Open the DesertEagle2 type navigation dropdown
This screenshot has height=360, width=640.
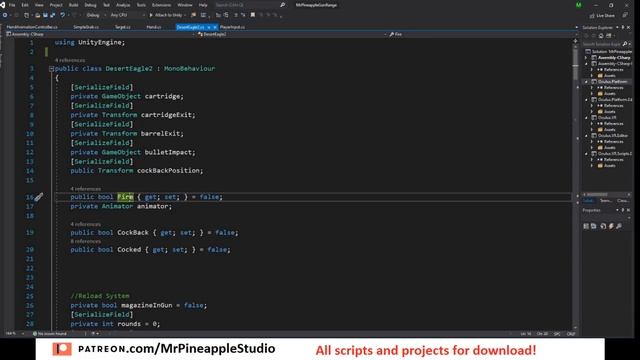tap(291, 34)
